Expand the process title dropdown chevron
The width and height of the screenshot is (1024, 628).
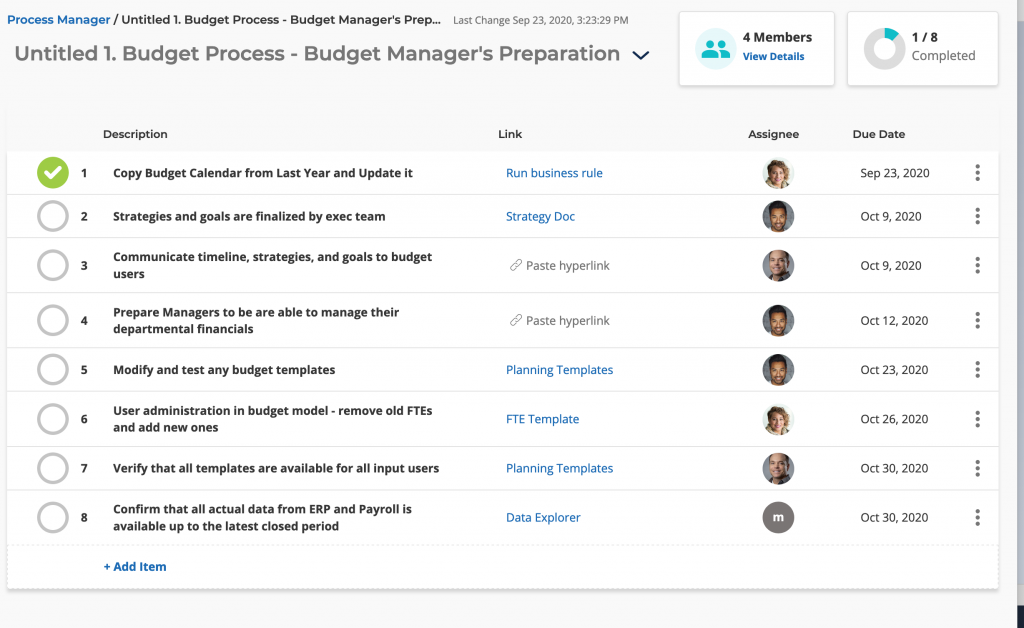[641, 56]
